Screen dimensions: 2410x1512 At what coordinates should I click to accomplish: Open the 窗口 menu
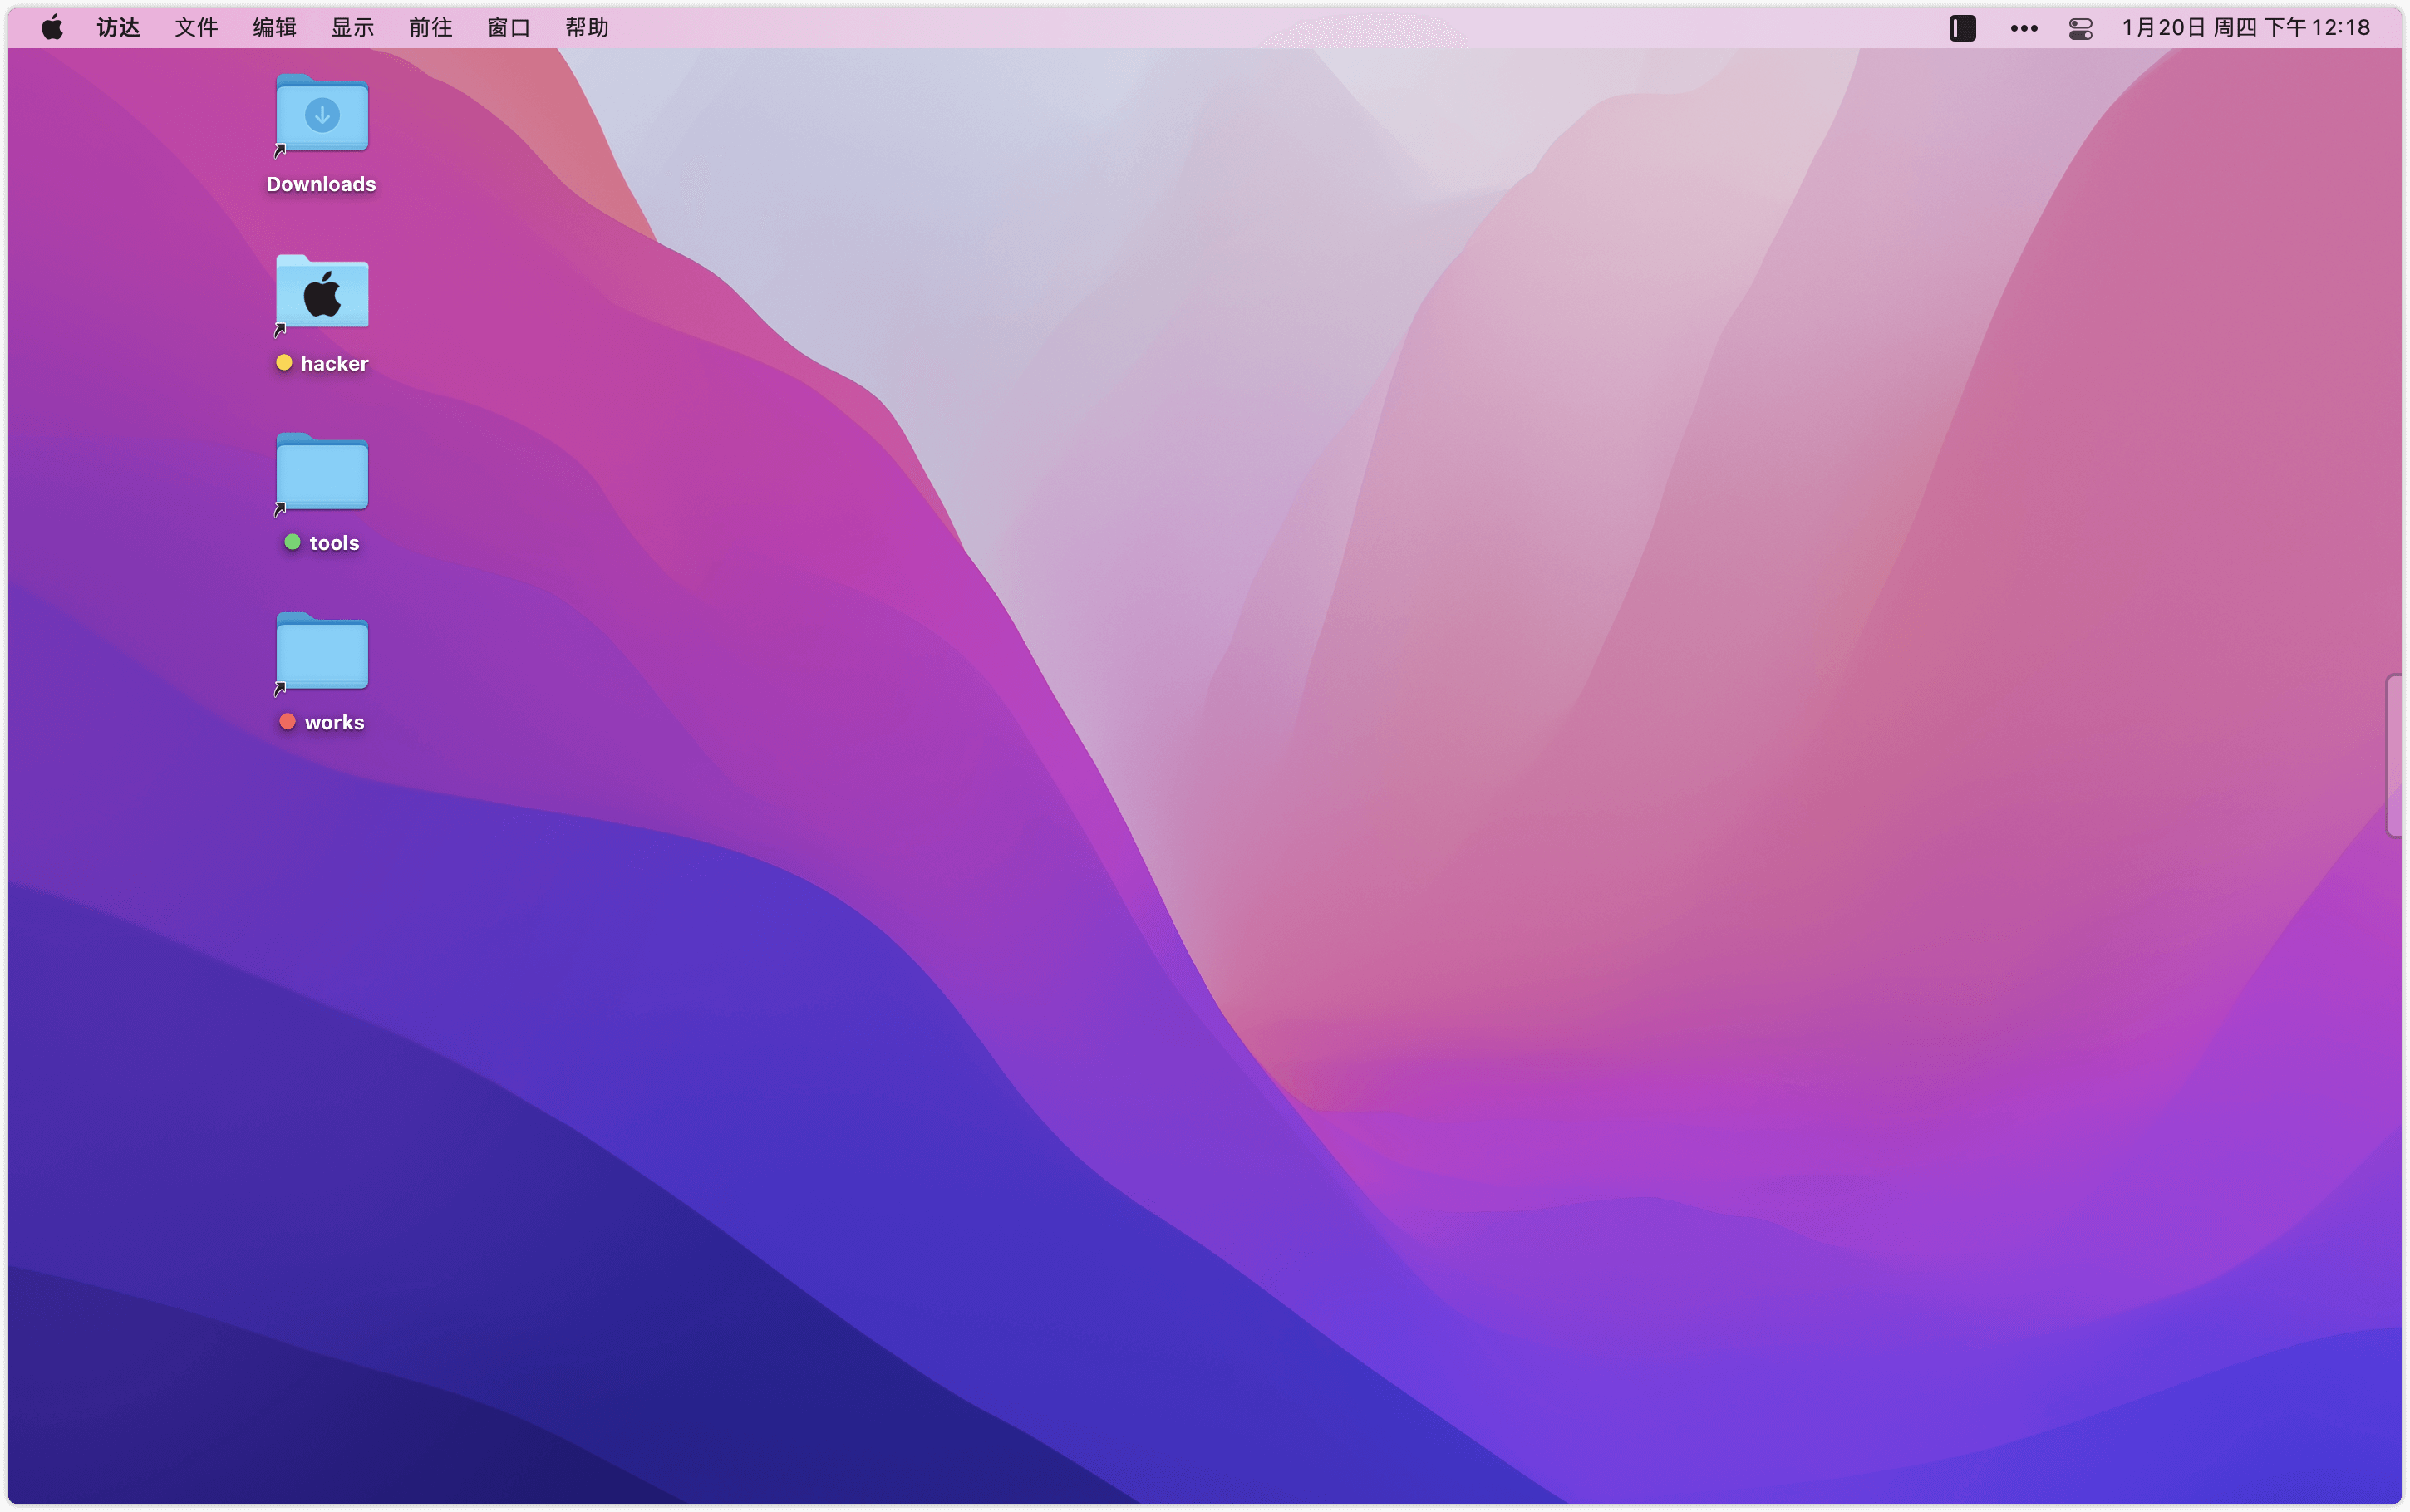tap(508, 27)
